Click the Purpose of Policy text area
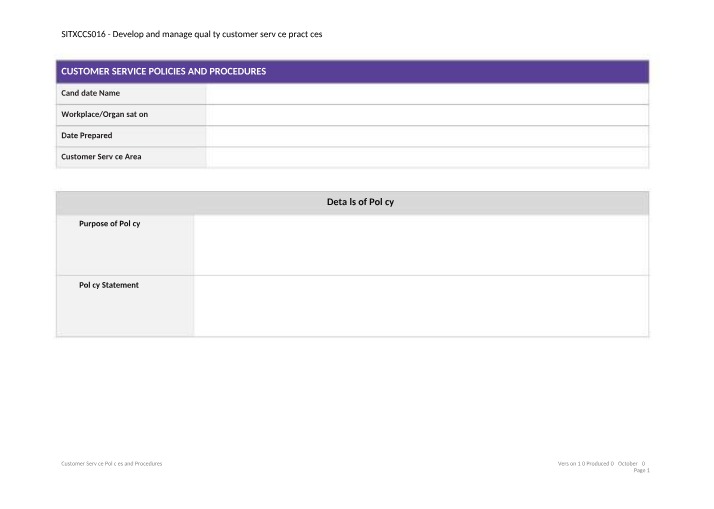The image size is (714, 509). 421,245
